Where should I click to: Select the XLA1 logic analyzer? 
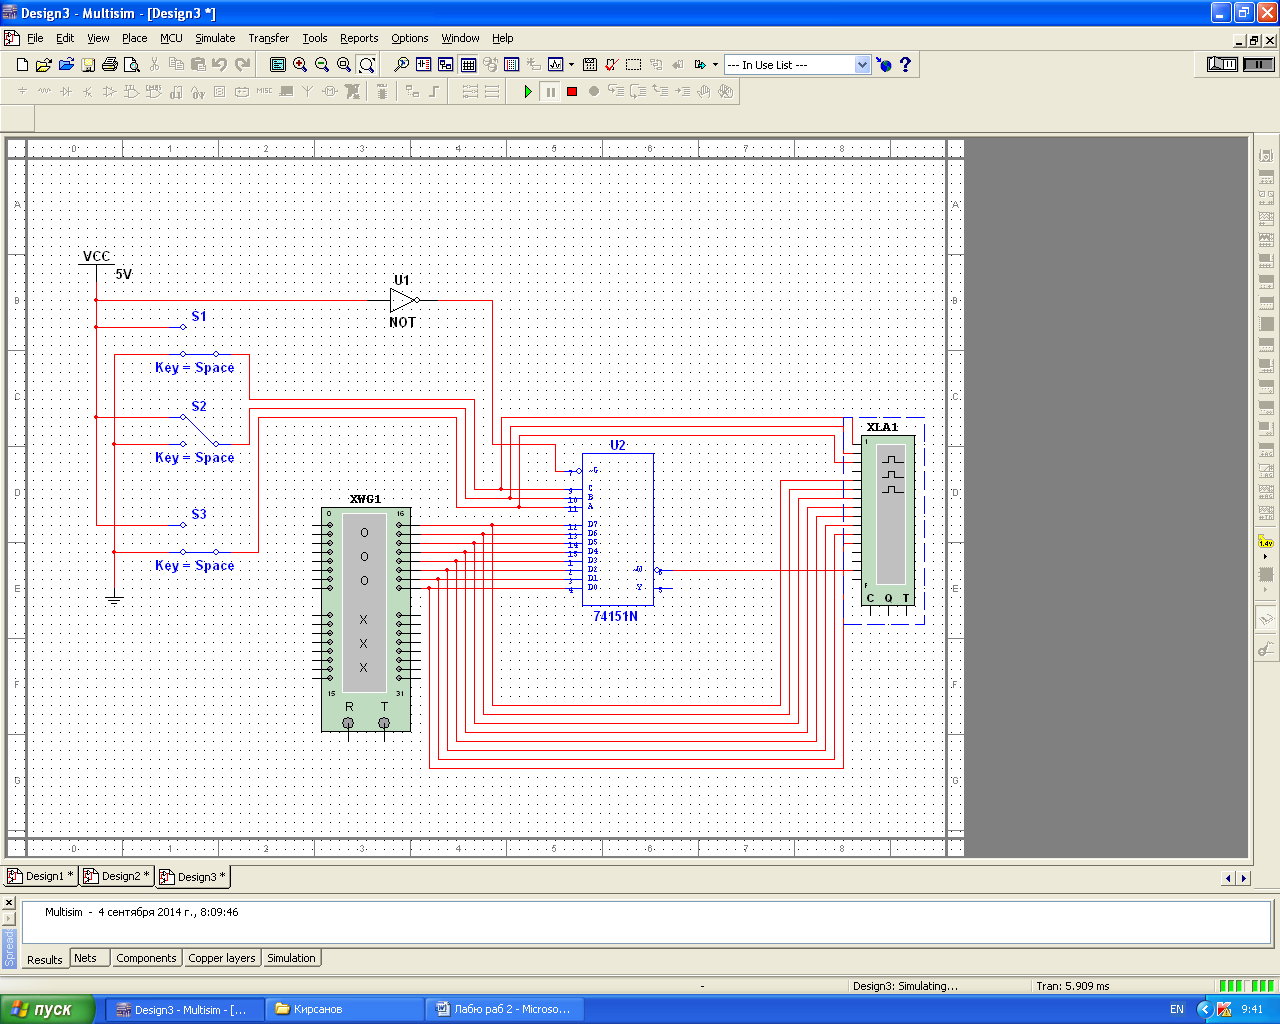pyautogui.click(x=888, y=520)
